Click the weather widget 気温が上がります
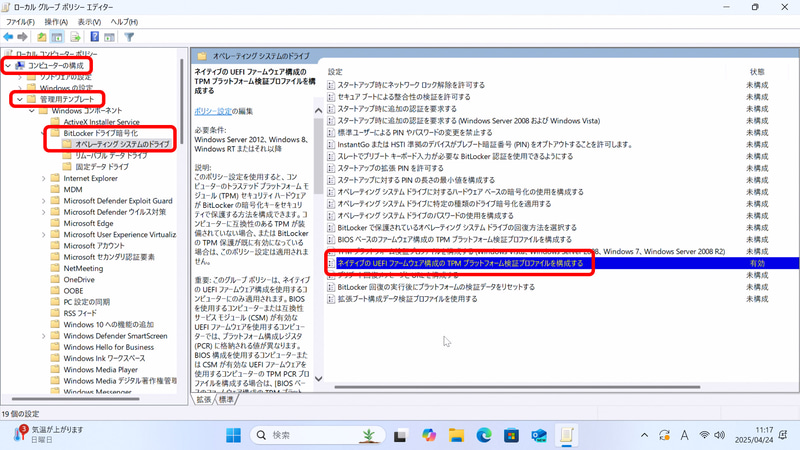 point(48,434)
